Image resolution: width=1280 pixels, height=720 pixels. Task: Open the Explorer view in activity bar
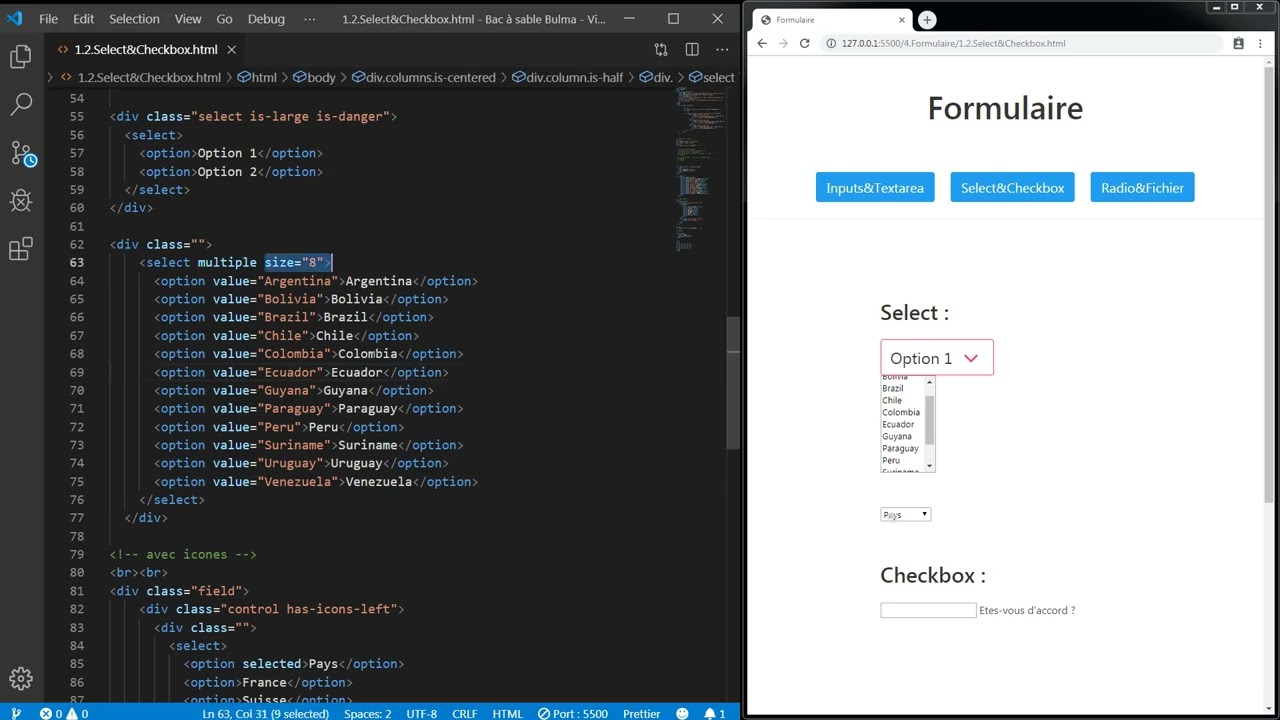21,57
